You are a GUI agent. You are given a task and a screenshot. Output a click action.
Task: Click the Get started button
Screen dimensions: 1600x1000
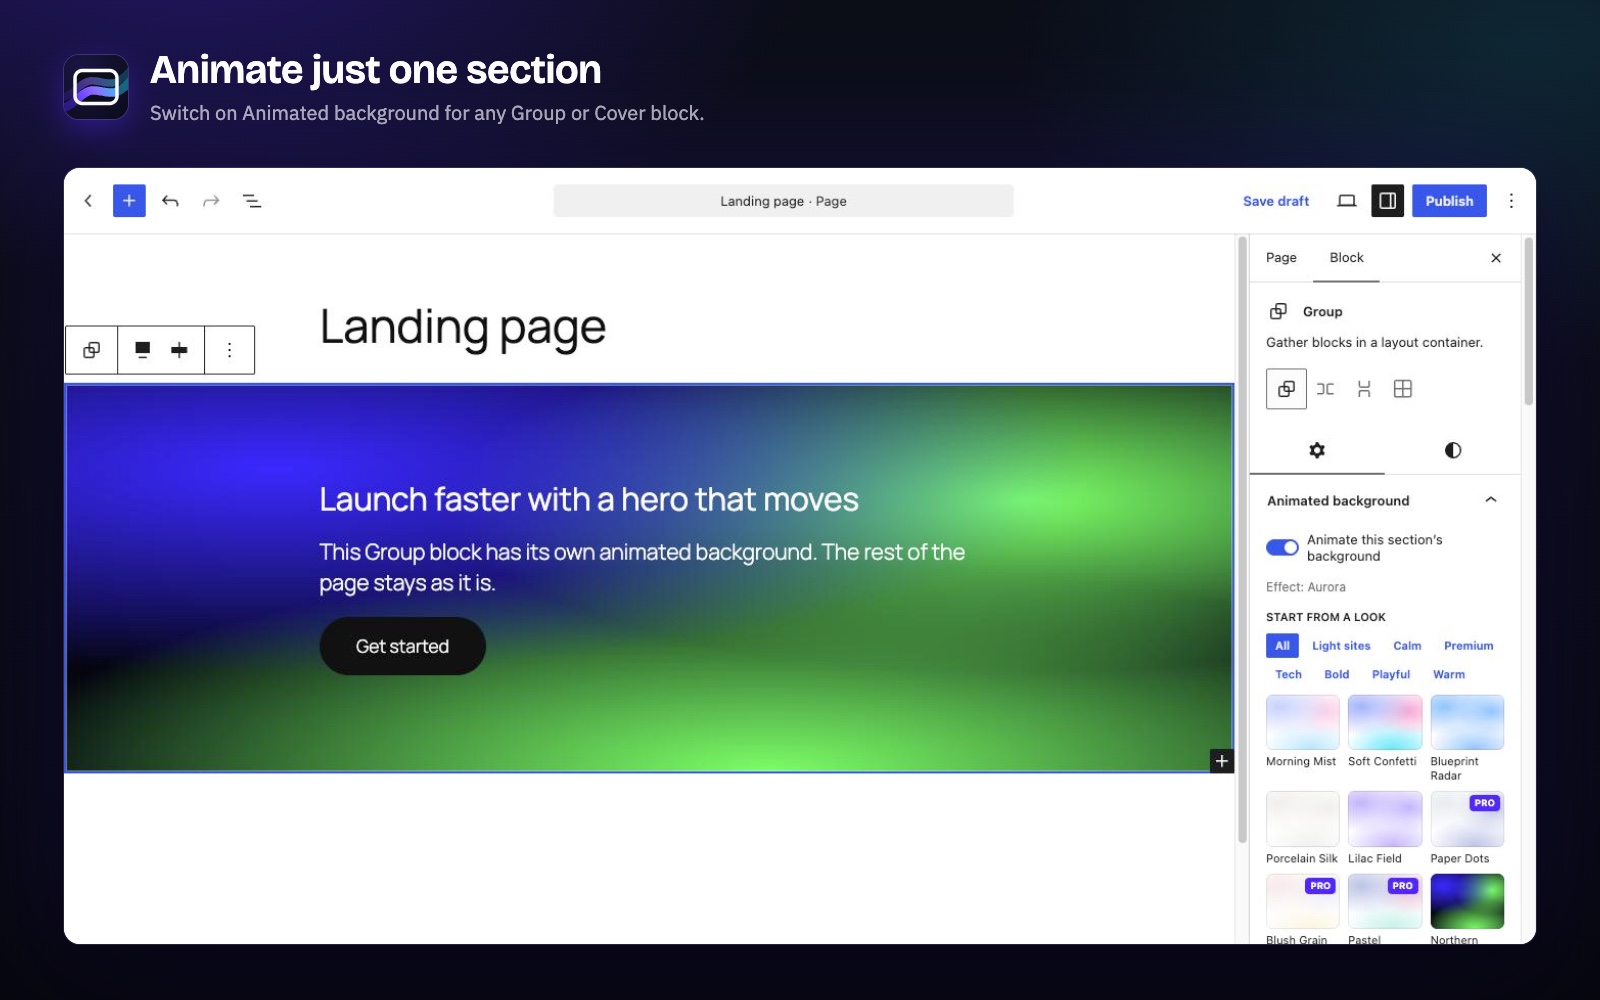point(402,646)
